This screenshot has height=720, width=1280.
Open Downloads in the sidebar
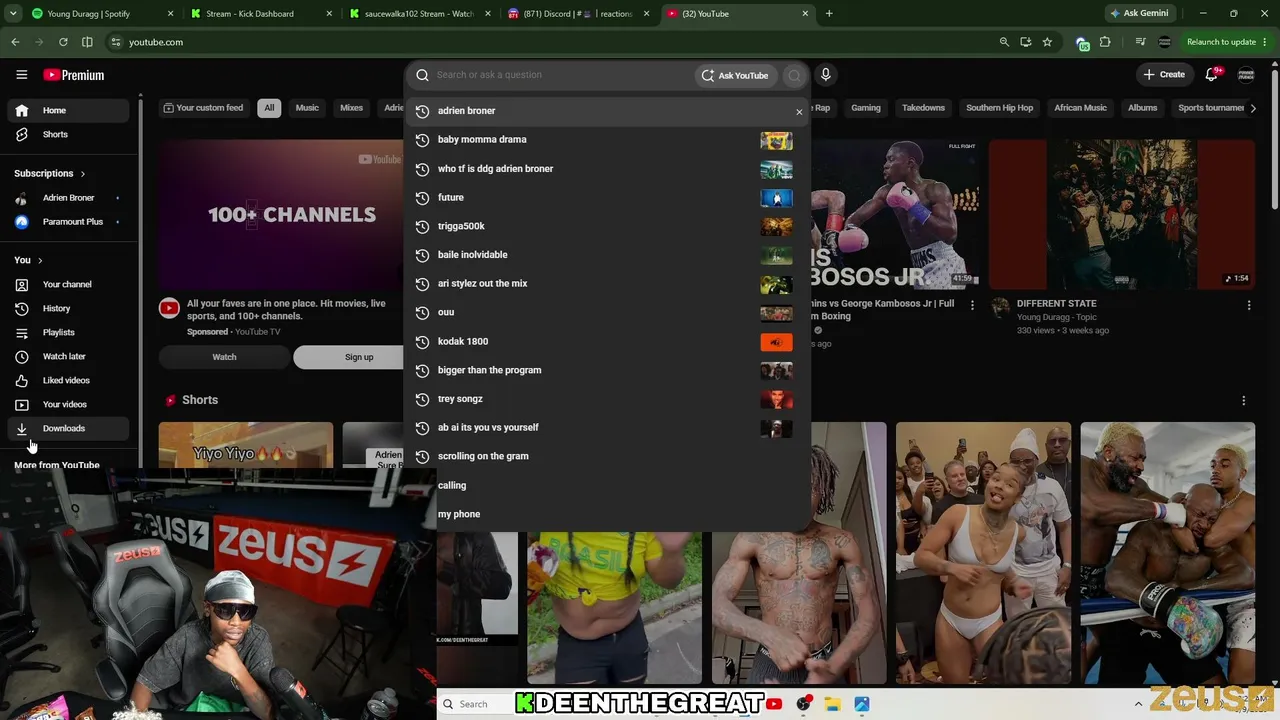pyautogui.click(x=68, y=428)
